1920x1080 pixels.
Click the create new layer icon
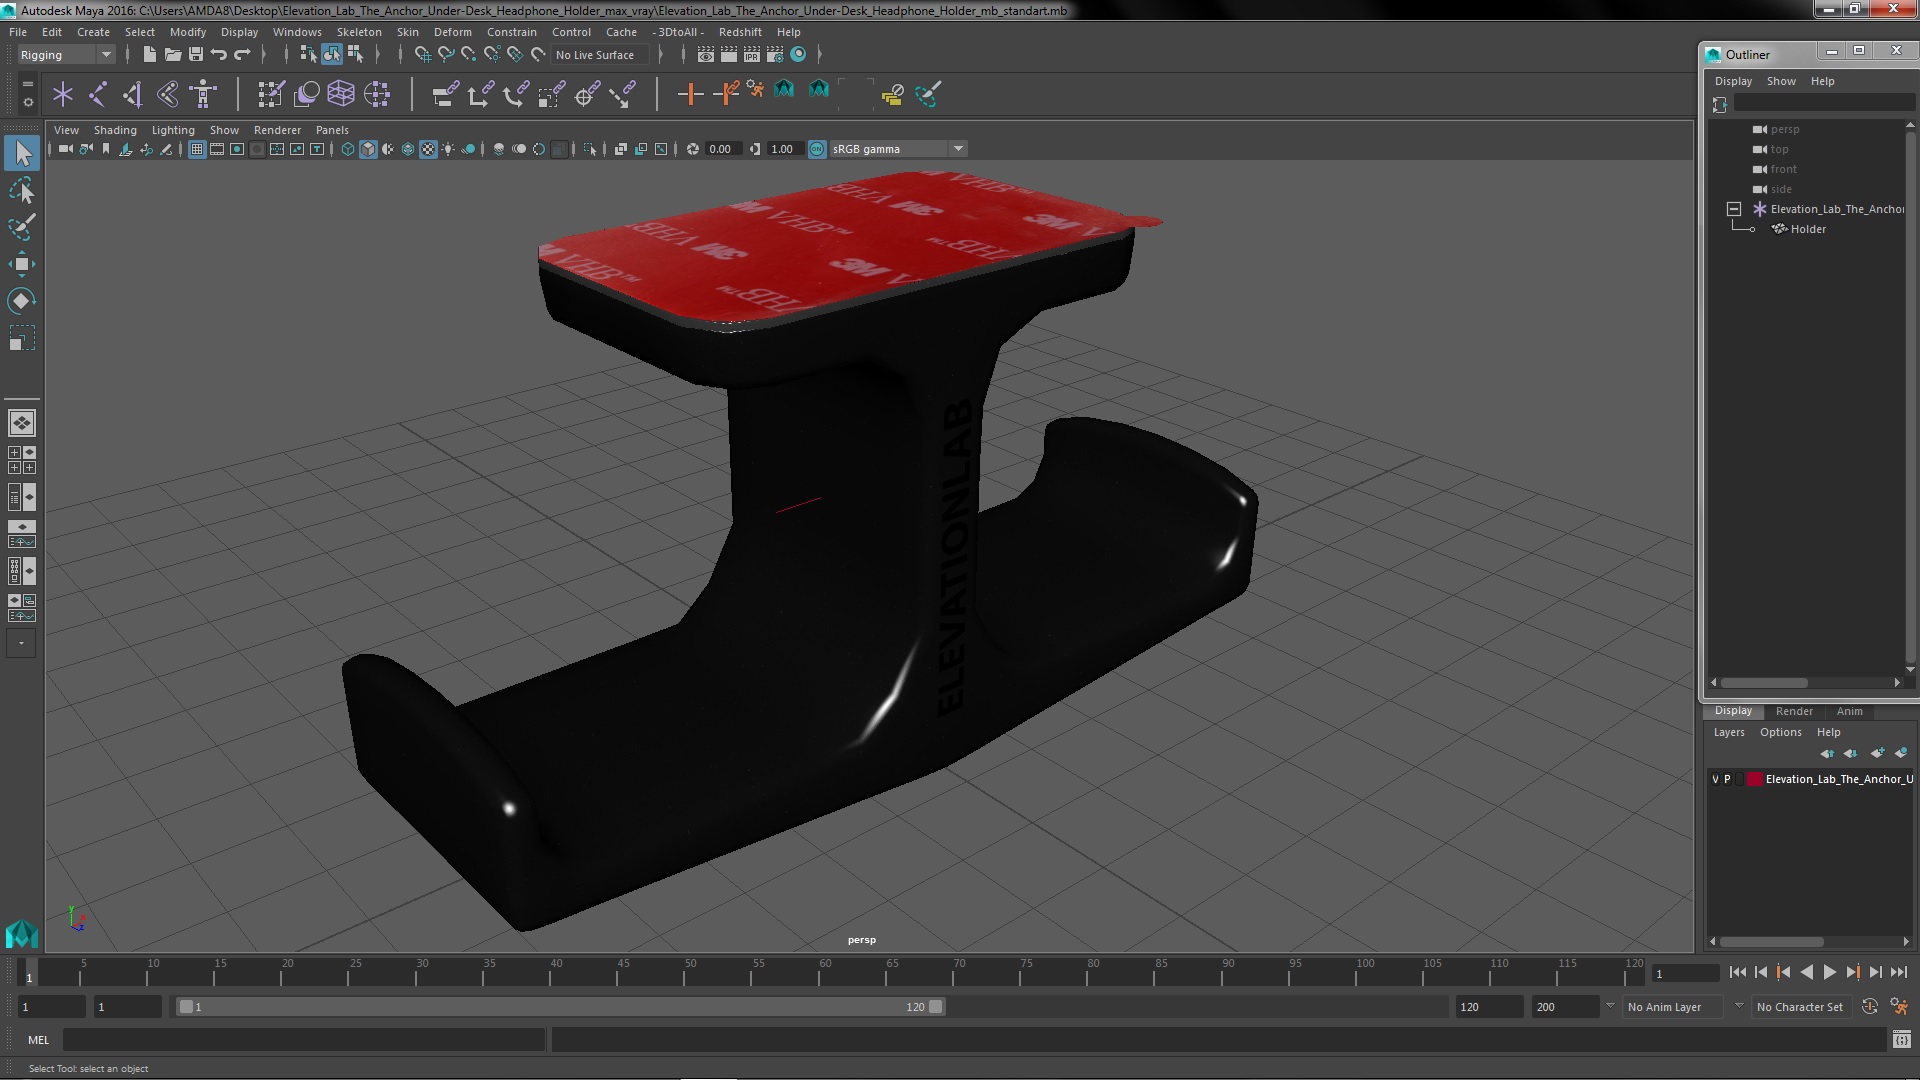tap(1877, 753)
